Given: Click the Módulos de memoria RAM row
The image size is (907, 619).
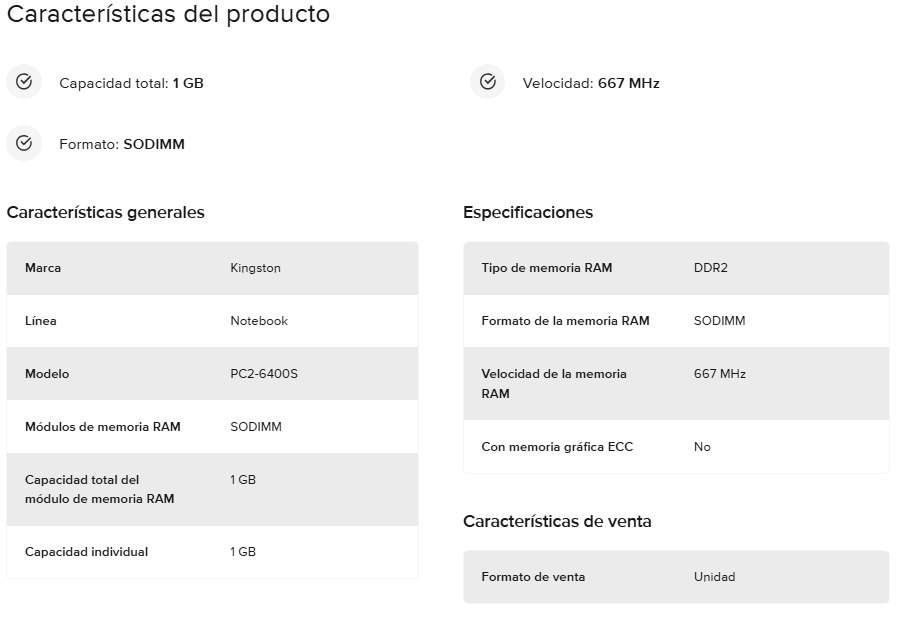Looking at the screenshot, I should (x=212, y=427).
